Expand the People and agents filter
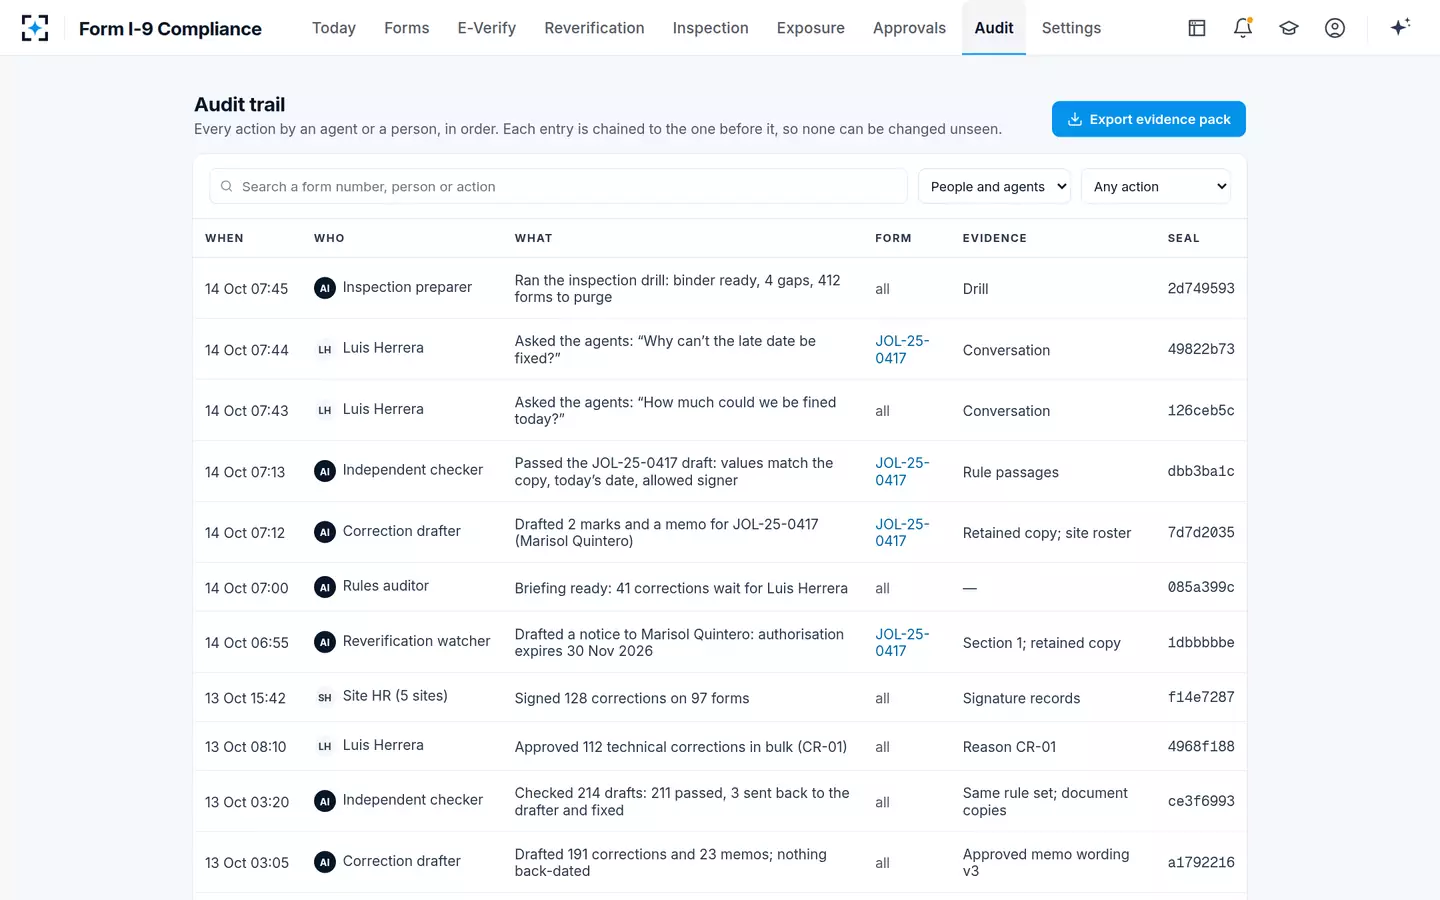Screen dimensions: 1440x900 click(x=994, y=186)
